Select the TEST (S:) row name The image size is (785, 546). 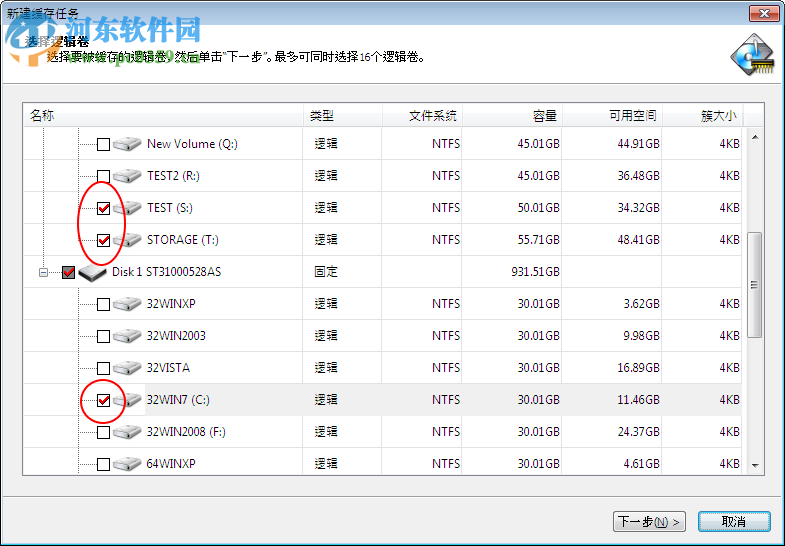(170, 208)
